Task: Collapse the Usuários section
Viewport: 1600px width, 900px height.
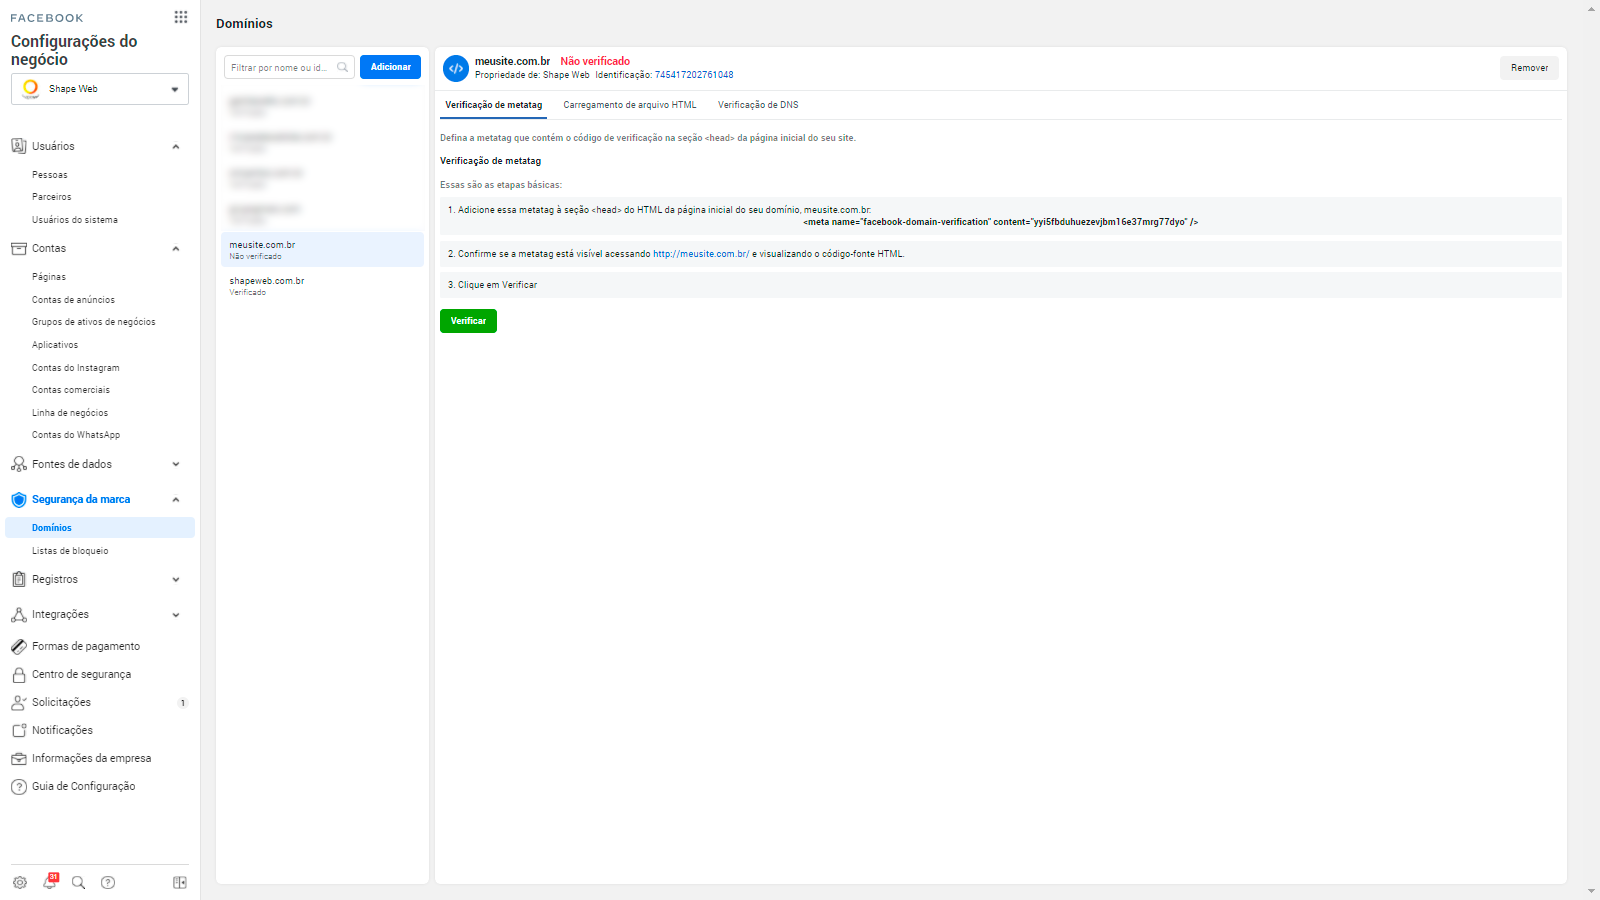Action: click(176, 147)
